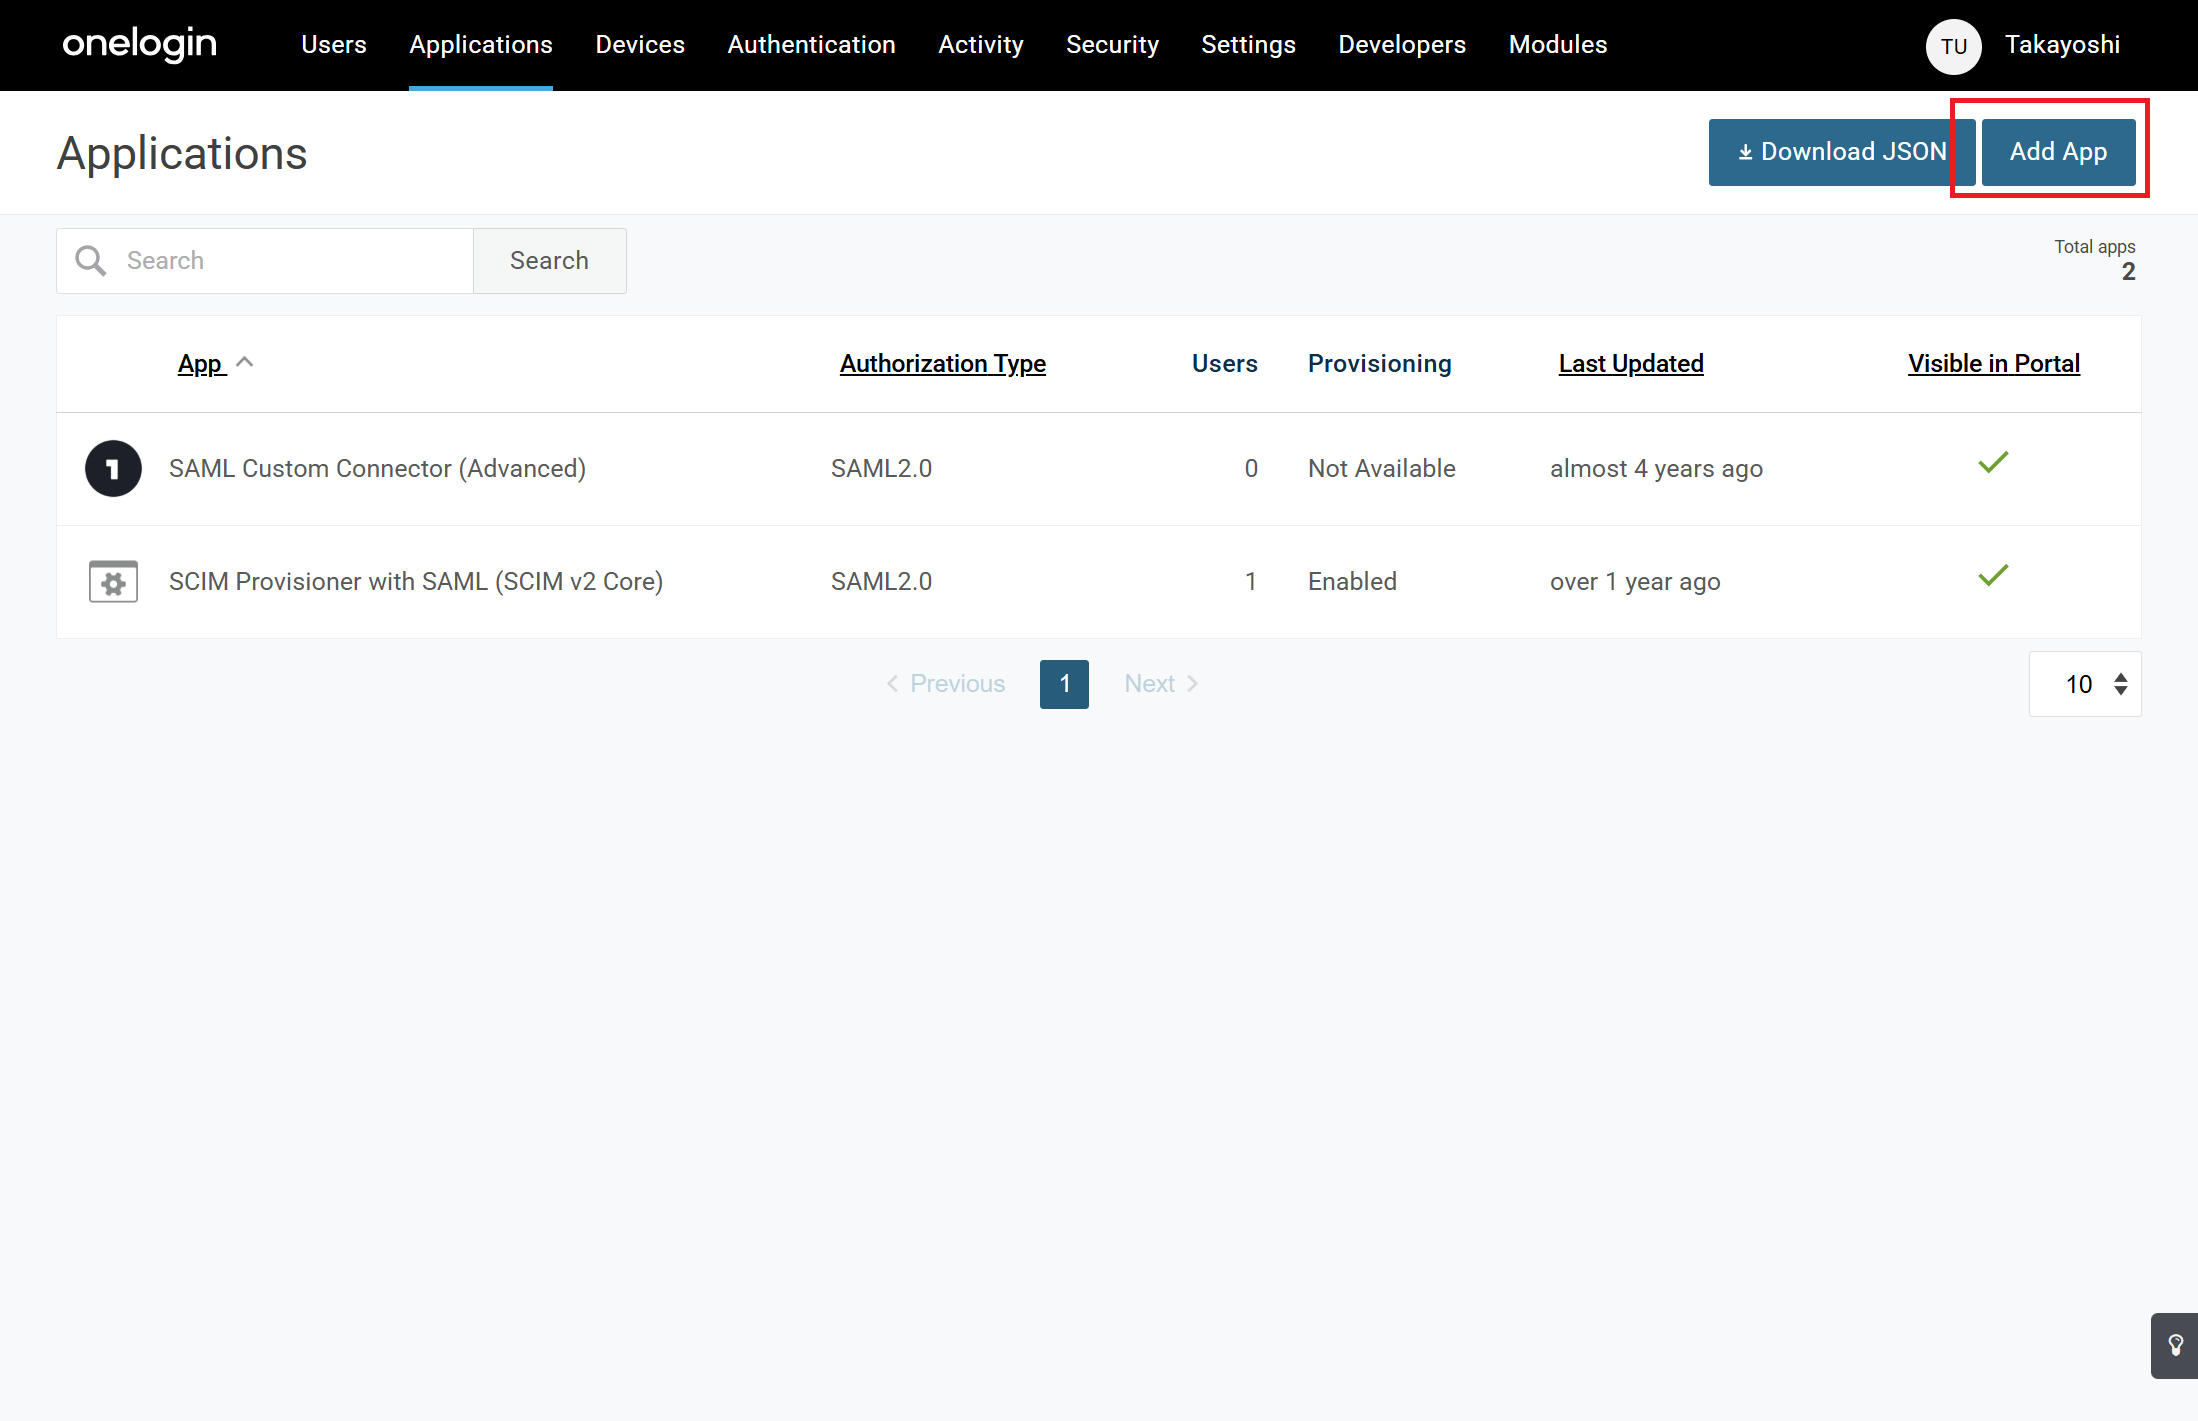Viewport: 2198px width, 1421px height.
Task: Click the magnifying glass search icon
Action: click(x=91, y=260)
